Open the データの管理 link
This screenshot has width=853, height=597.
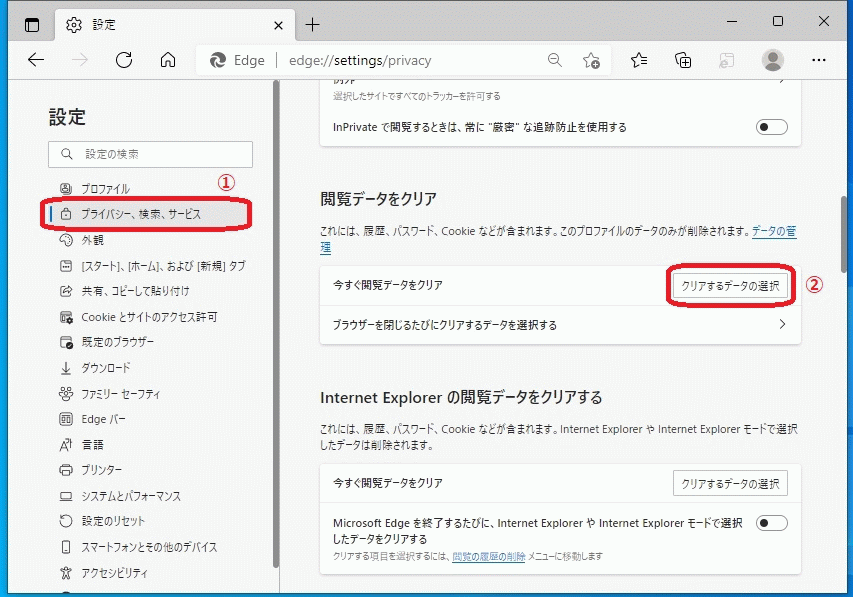point(774,231)
